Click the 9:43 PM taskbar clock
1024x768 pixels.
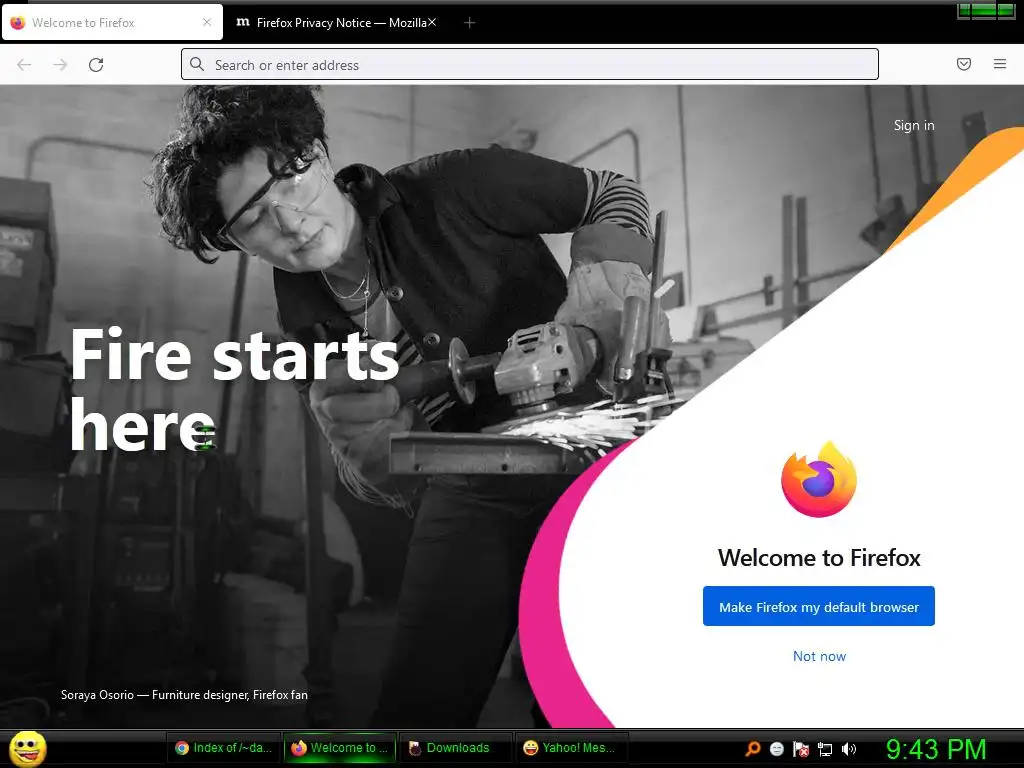coord(936,749)
